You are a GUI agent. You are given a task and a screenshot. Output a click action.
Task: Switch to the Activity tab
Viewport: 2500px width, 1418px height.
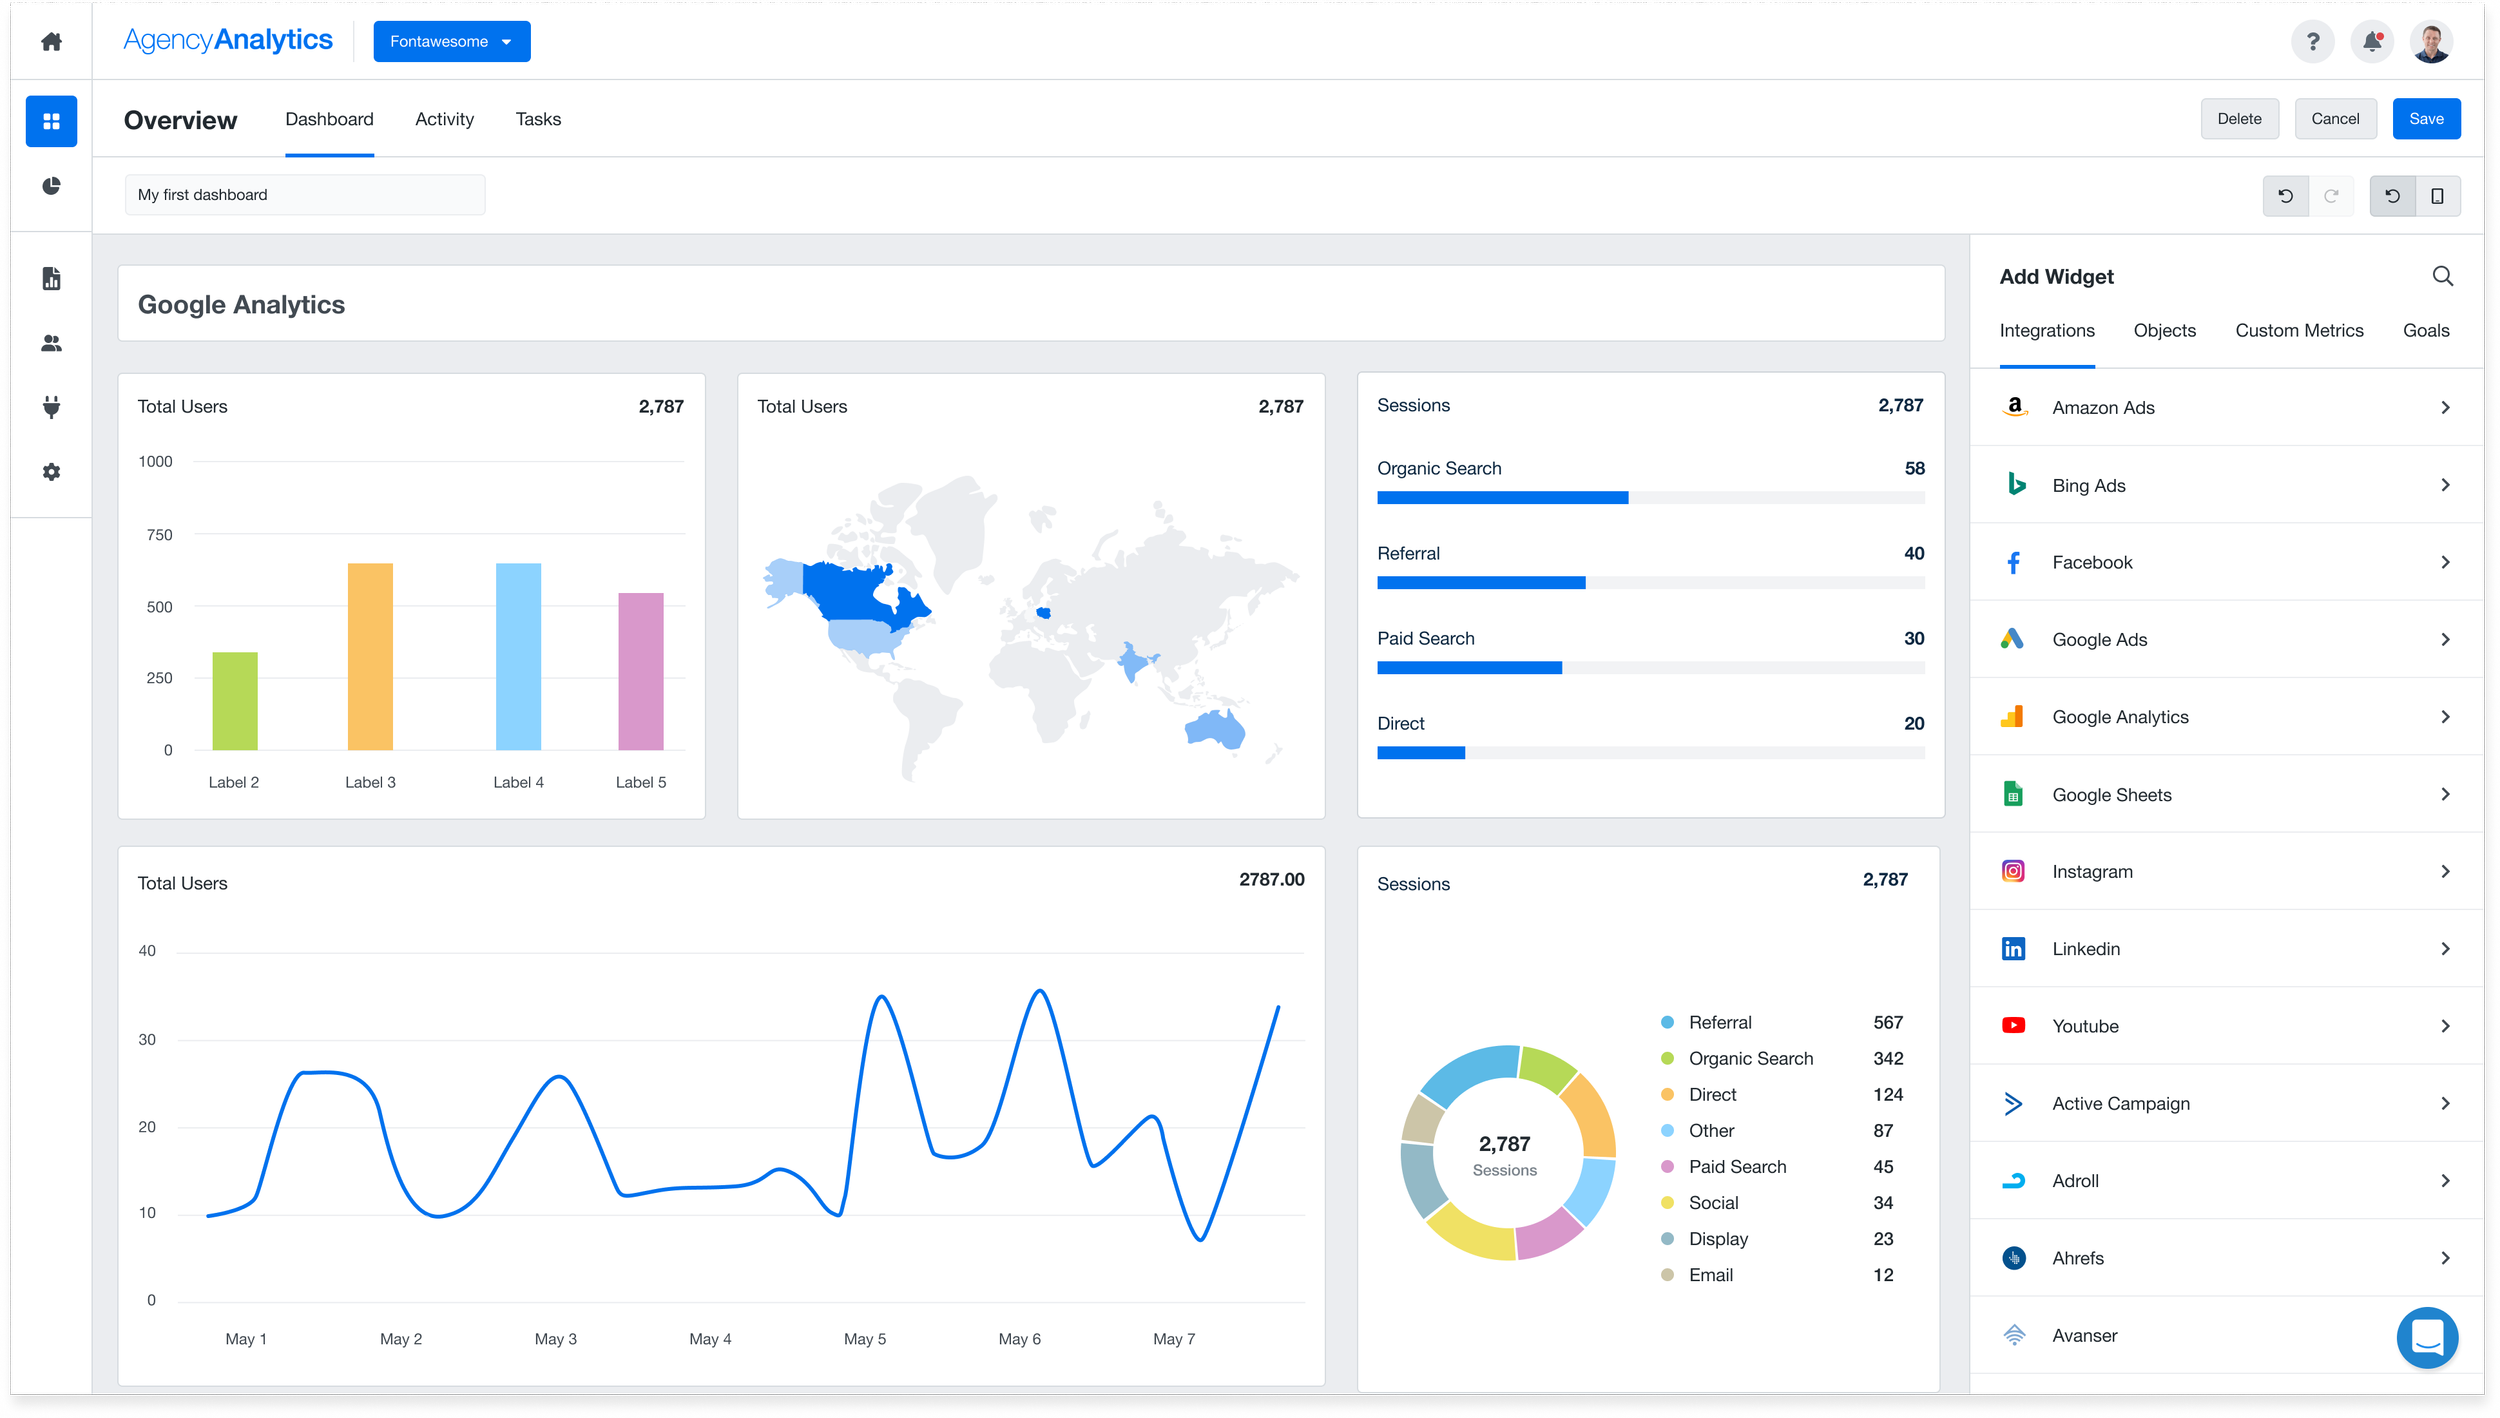444,119
